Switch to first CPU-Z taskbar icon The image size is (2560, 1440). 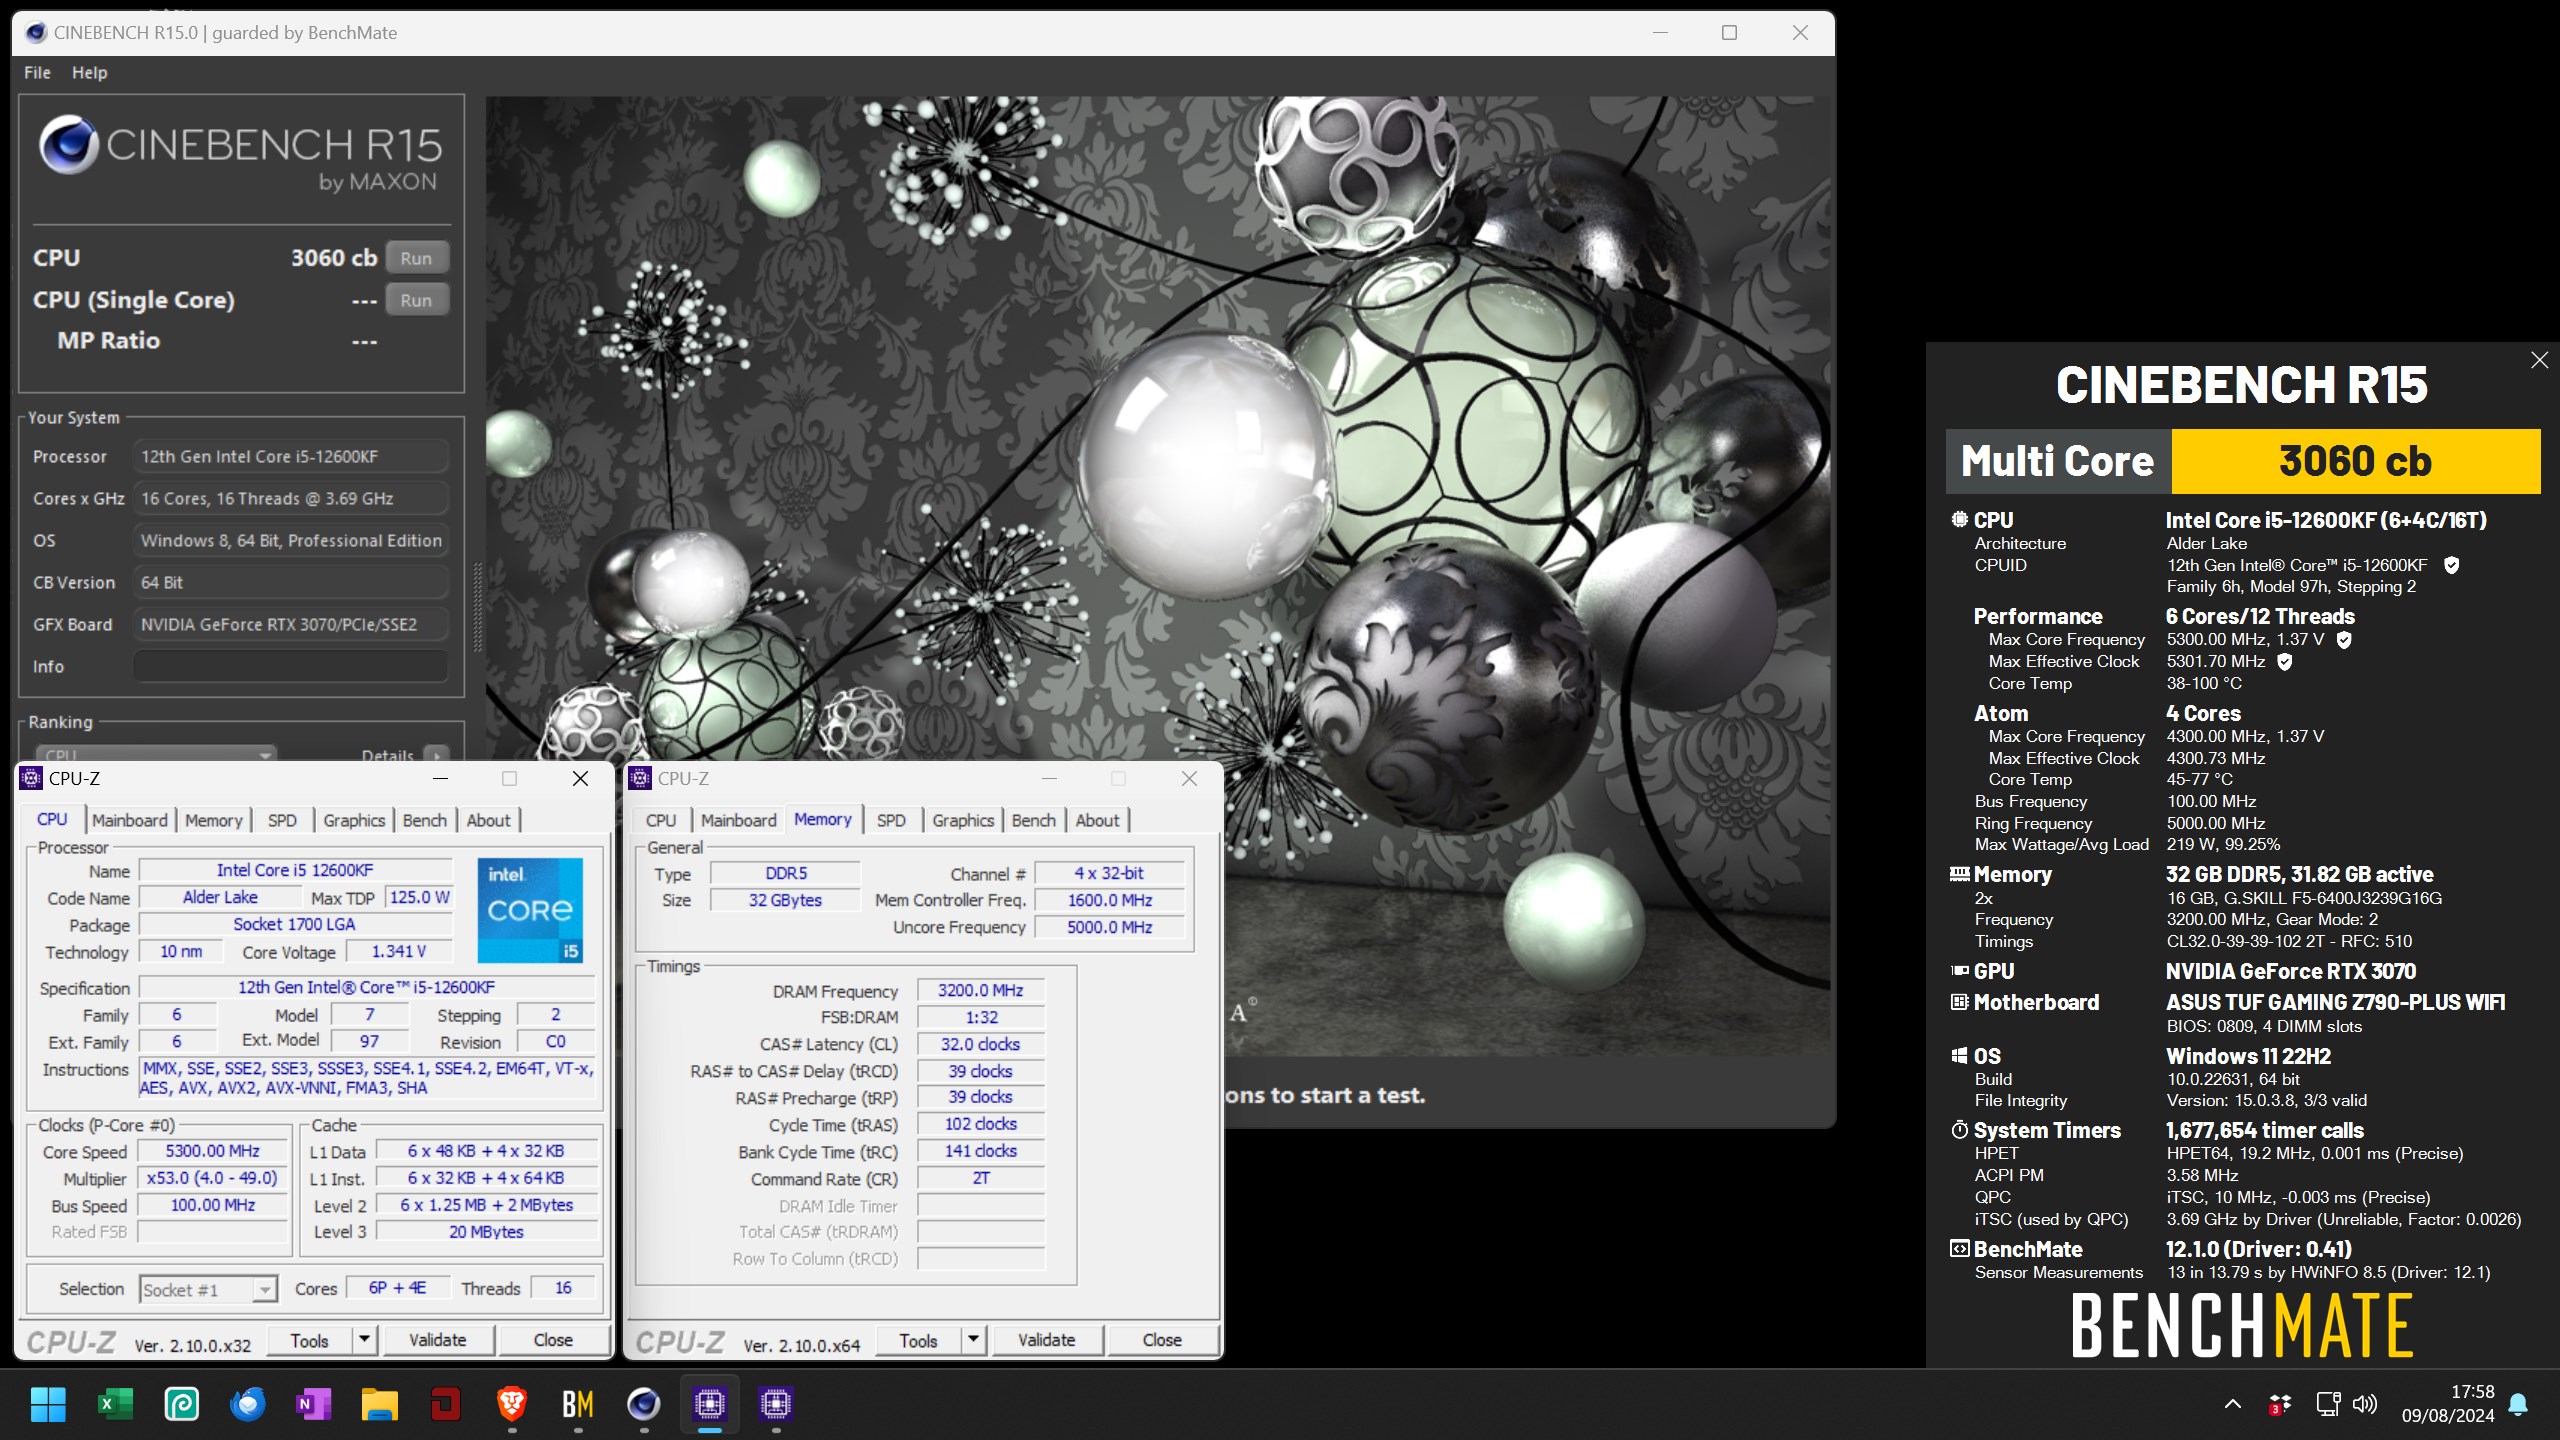point(710,1404)
